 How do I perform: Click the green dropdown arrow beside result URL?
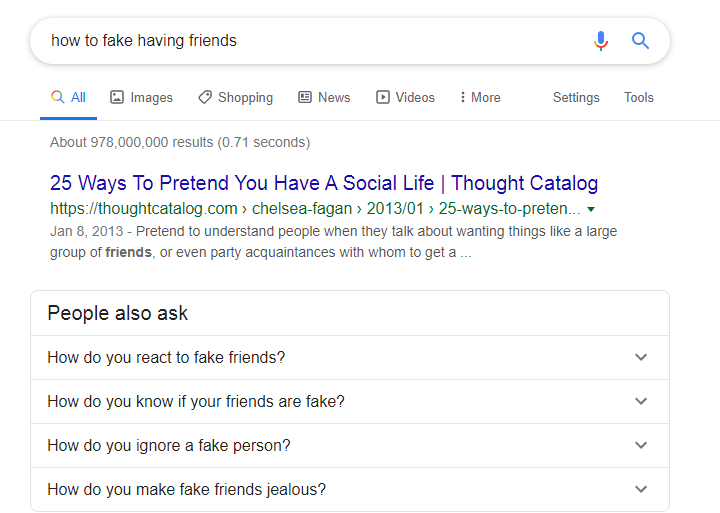point(591,210)
